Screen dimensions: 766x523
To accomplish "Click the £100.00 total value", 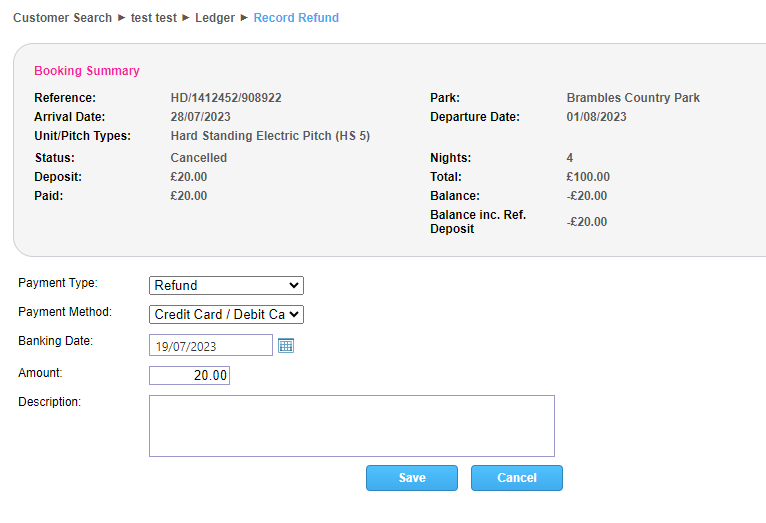I will 587,177.
